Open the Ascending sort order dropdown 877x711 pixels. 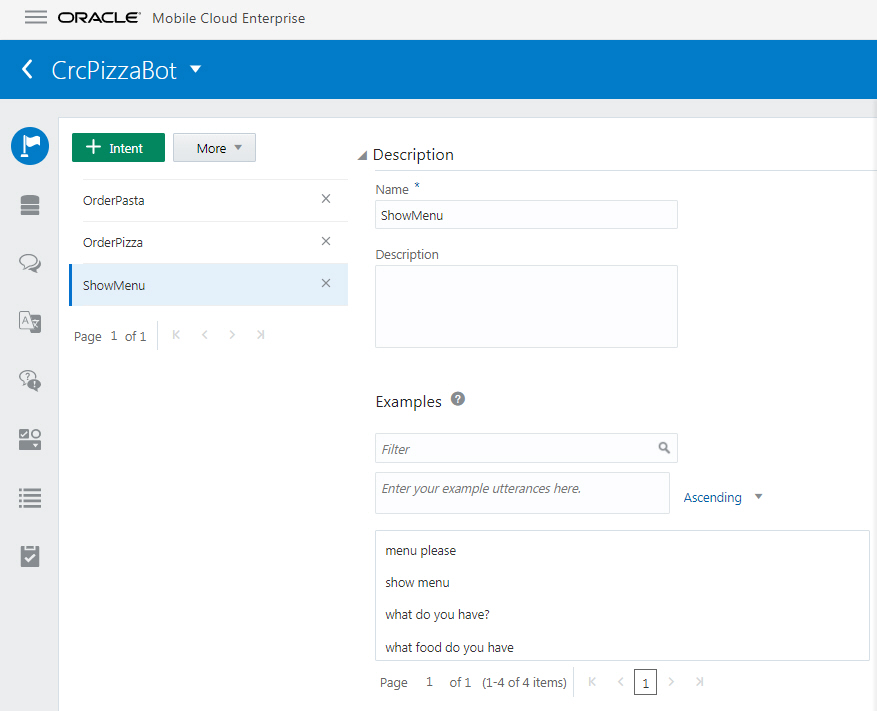point(723,497)
